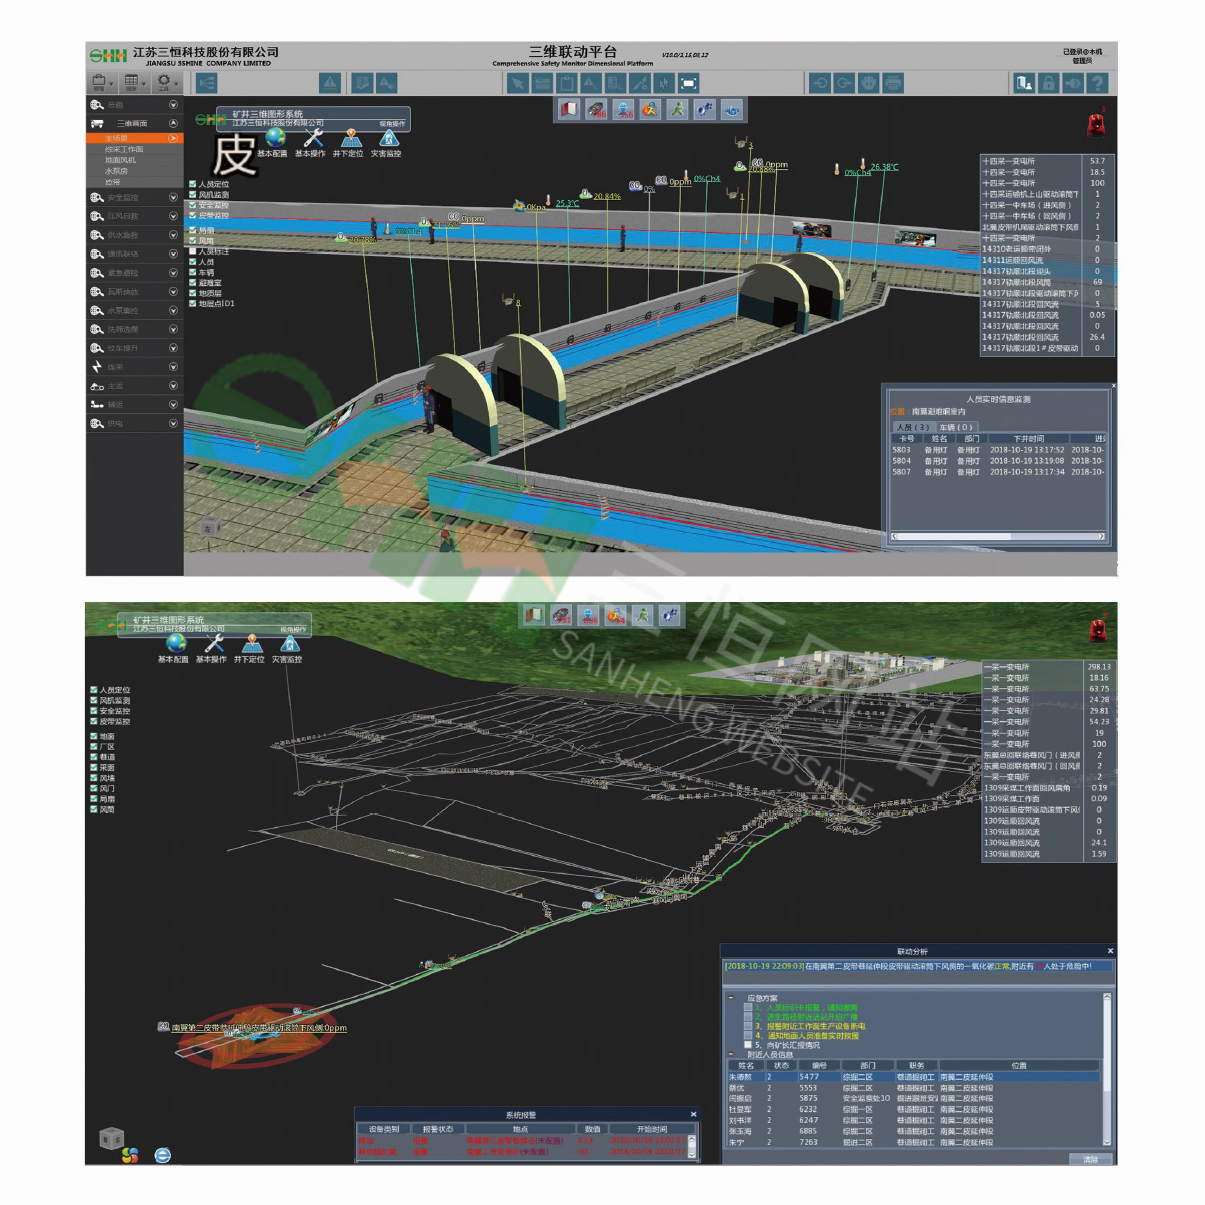Click the lock icon in top toolbar
Viewport: 1205px width, 1205px height.
pyautogui.click(x=1048, y=83)
